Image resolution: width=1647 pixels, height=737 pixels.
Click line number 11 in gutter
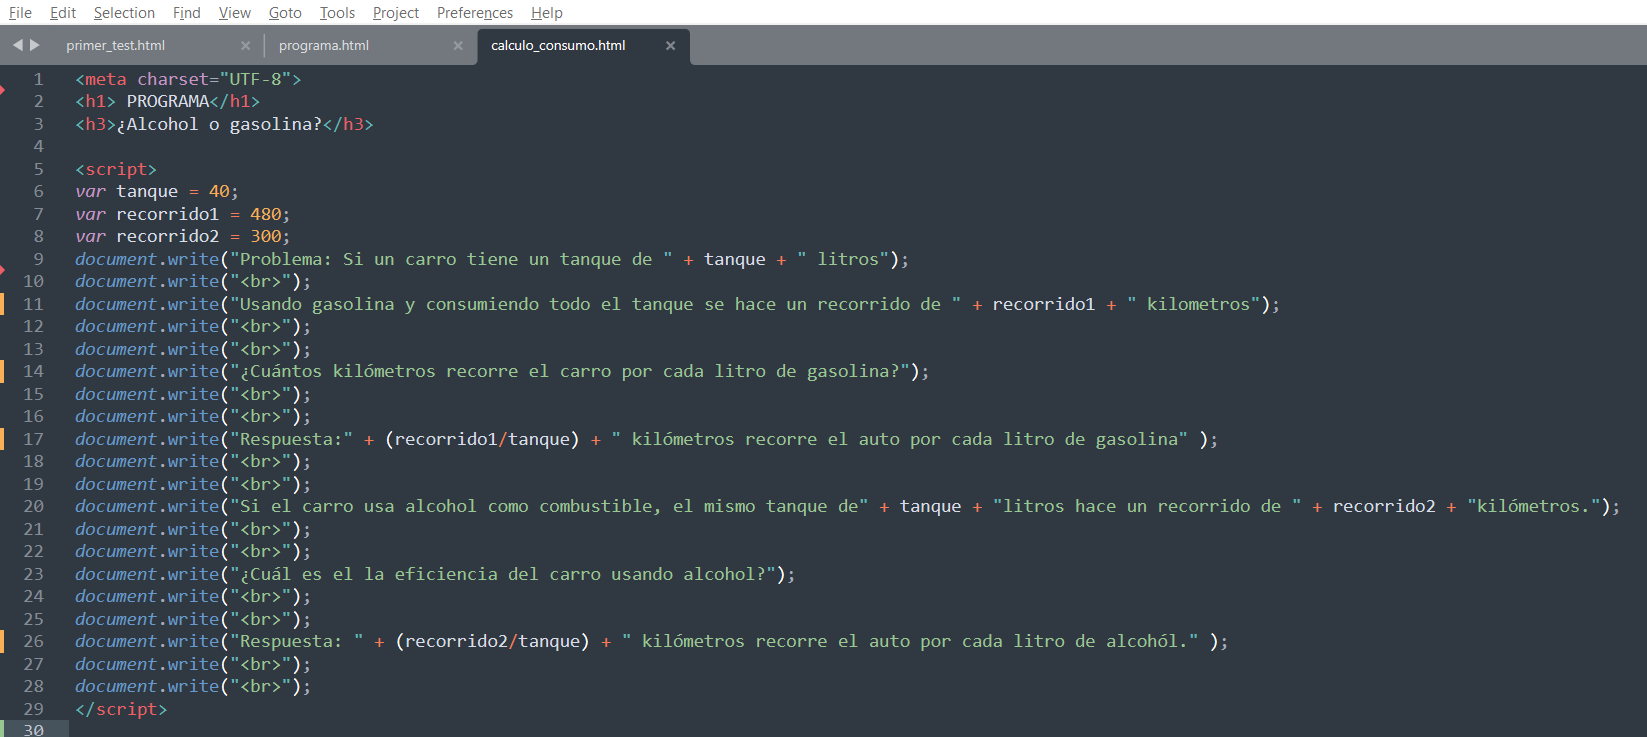(x=33, y=304)
